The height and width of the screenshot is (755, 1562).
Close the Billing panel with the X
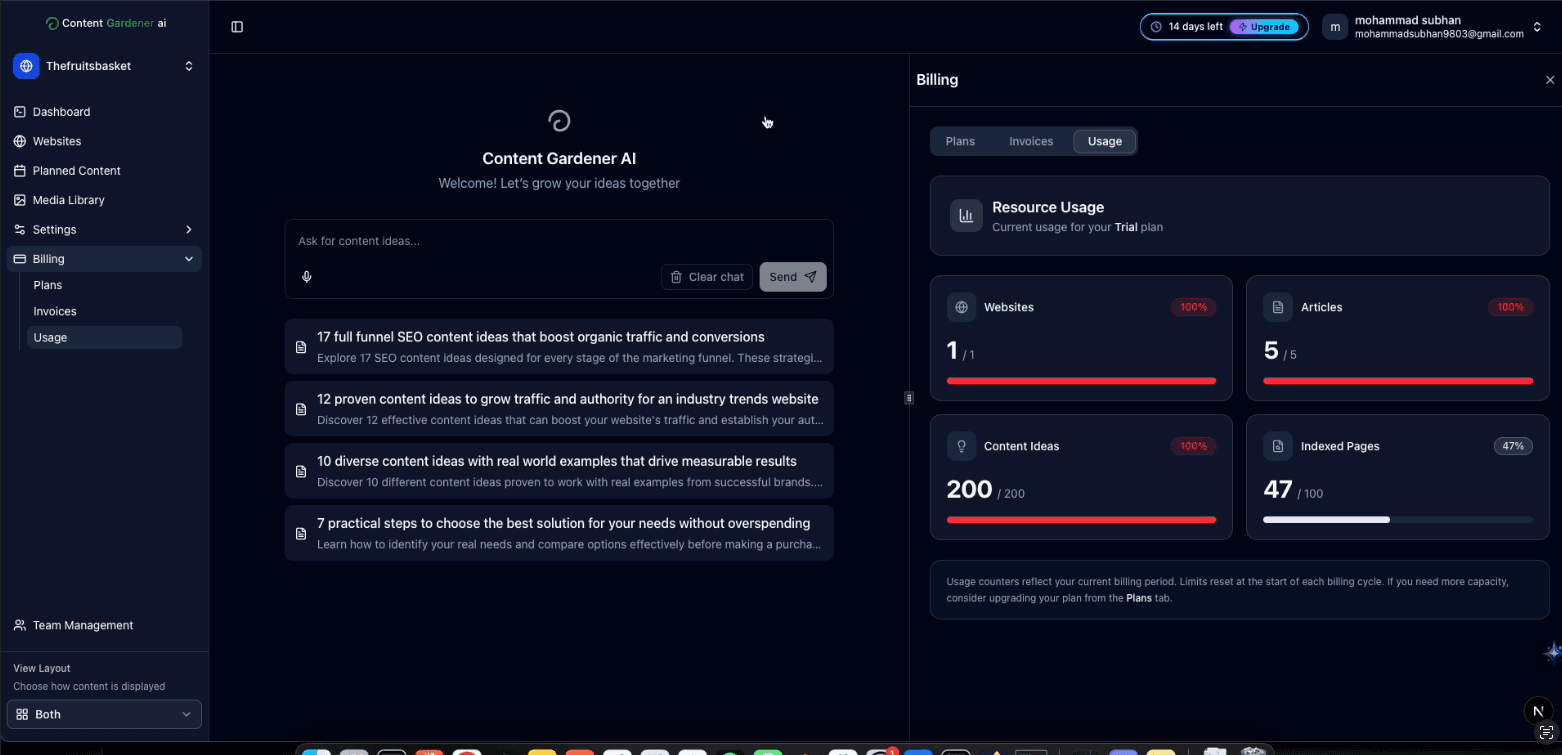[1550, 80]
